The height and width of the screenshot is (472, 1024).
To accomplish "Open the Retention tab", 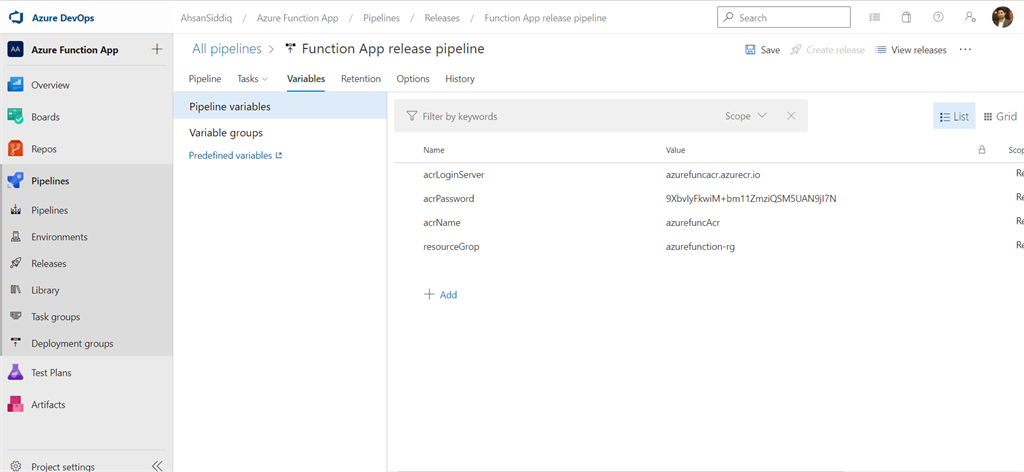I will pos(361,78).
